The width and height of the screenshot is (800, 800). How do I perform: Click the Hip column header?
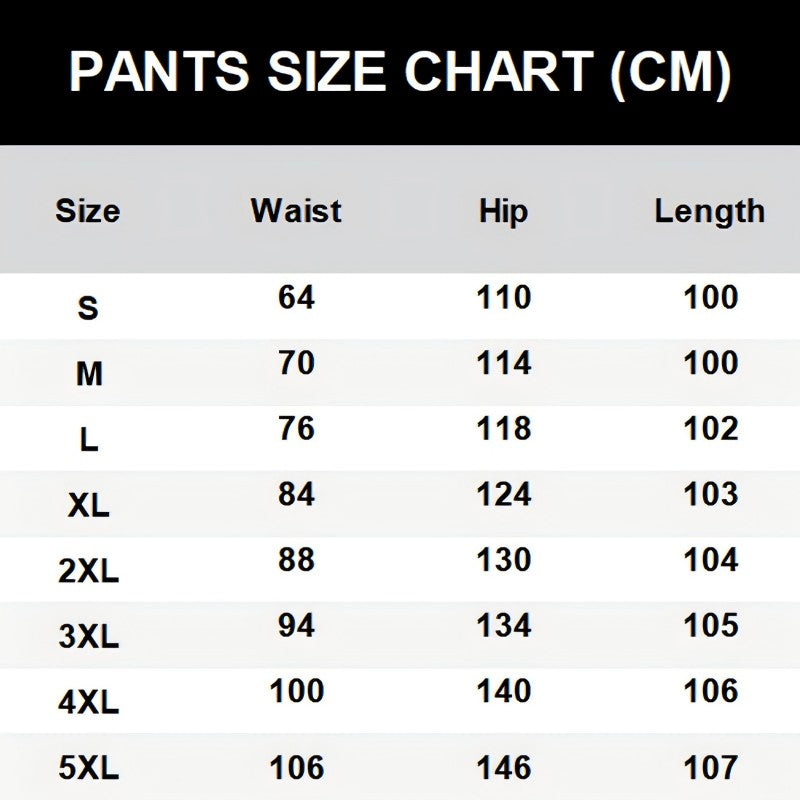503,211
